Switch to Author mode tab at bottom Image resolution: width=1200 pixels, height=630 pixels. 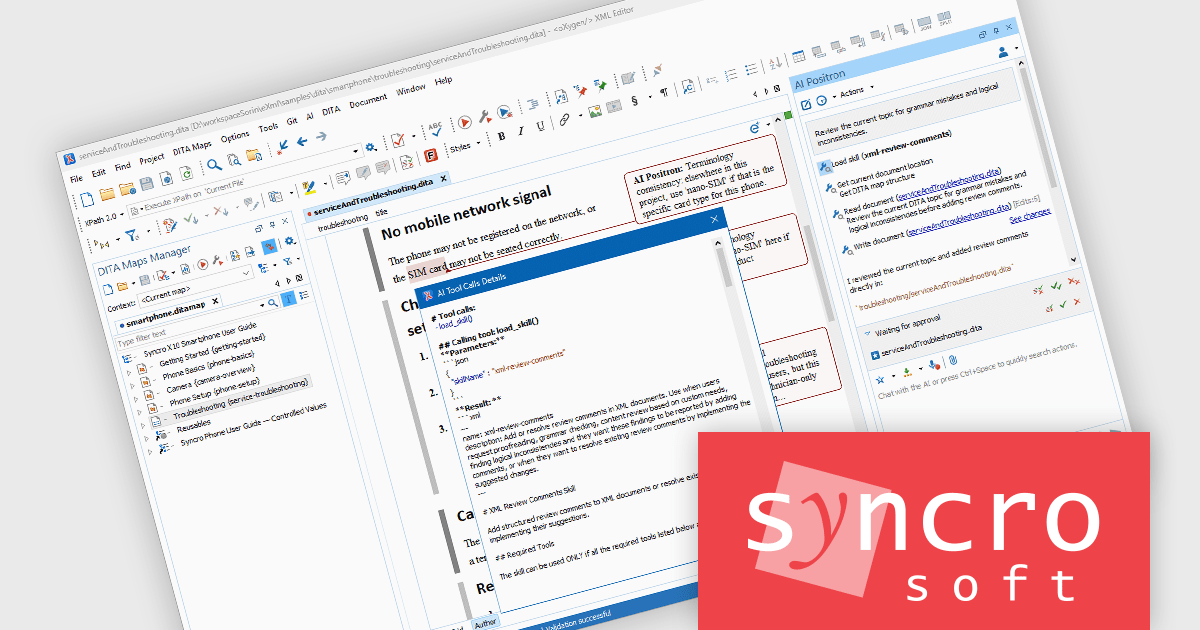[x=485, y=622]
